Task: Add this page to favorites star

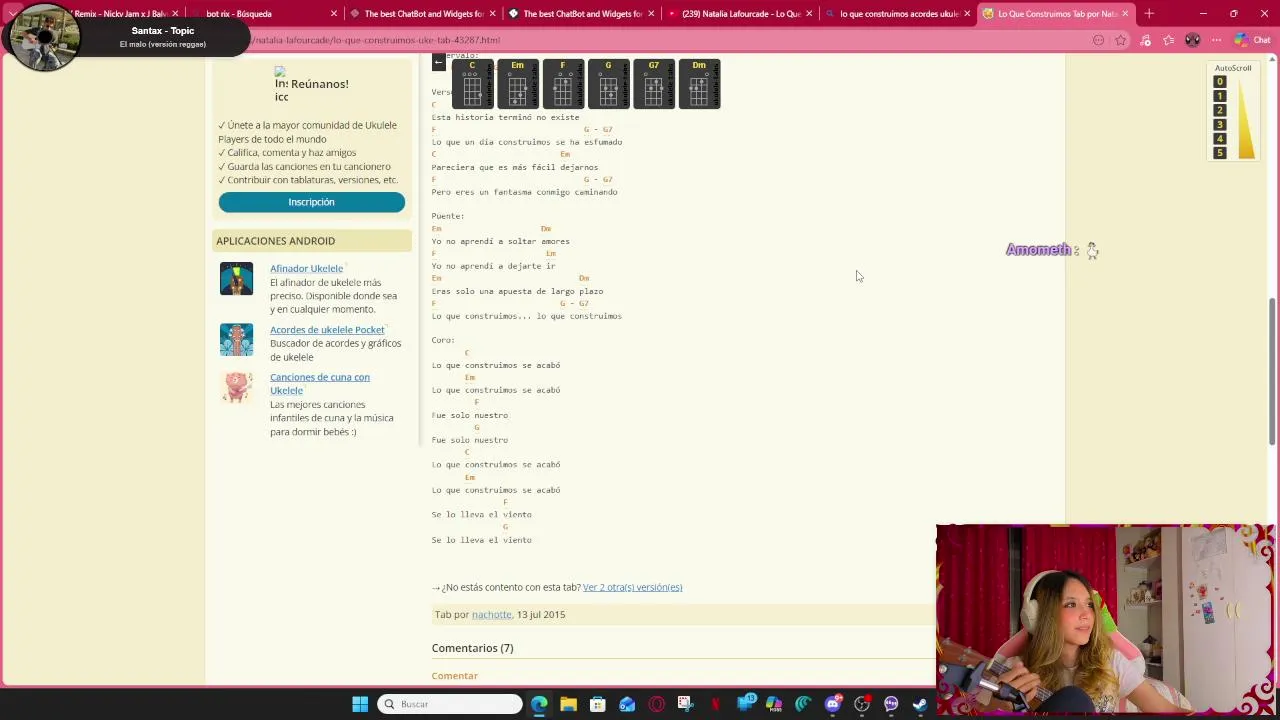Action: pyautogui.click(x=1121, y=40)
